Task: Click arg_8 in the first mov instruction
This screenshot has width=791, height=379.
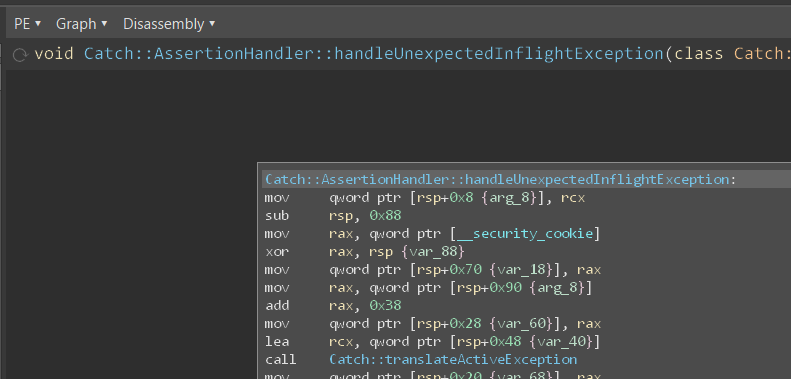Action: (511, 197)
